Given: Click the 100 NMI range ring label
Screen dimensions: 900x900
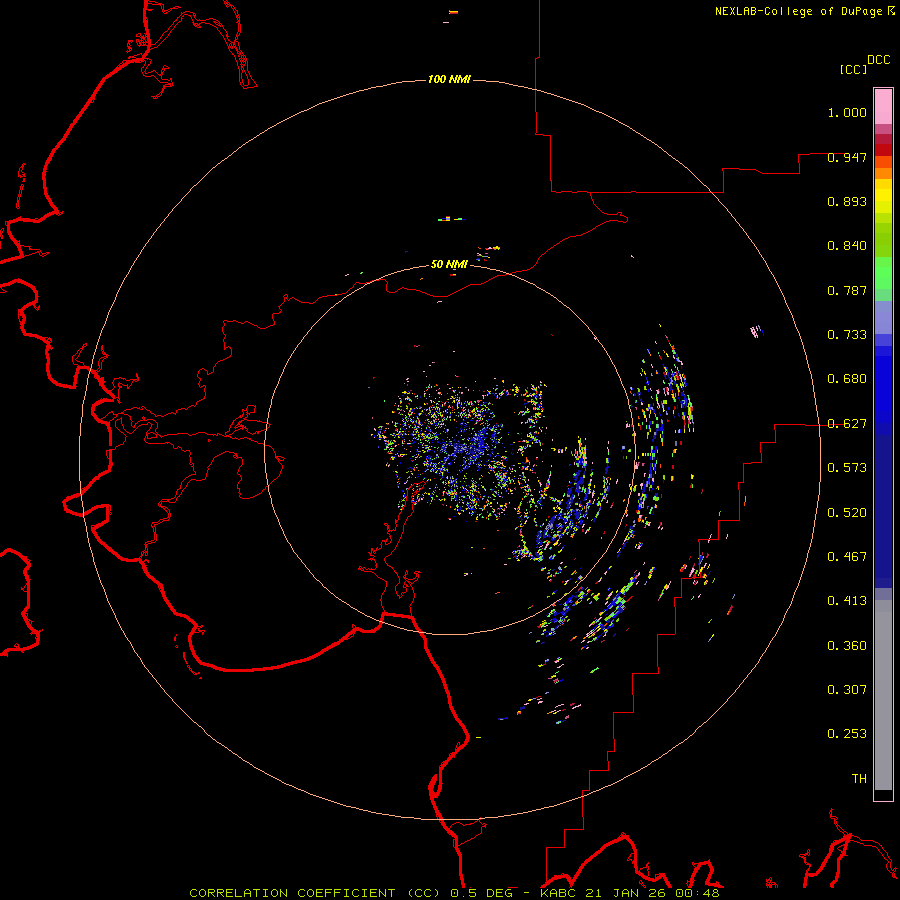Looking at the screenshot, I should click(x=449, y=79).
